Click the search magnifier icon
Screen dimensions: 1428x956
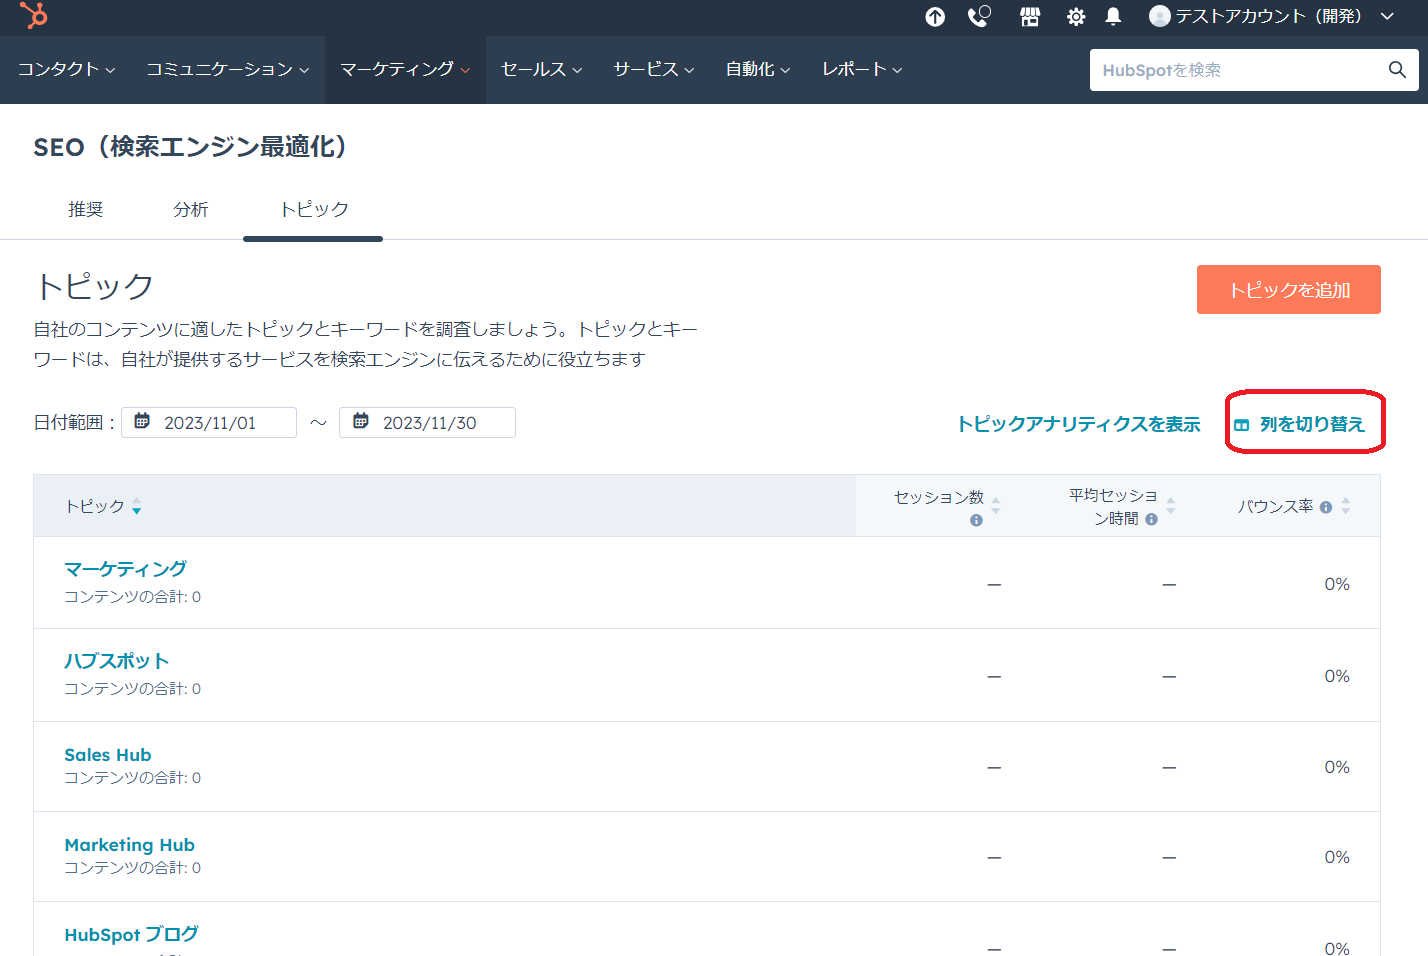pyautogui.click(x=1397, y=70)
